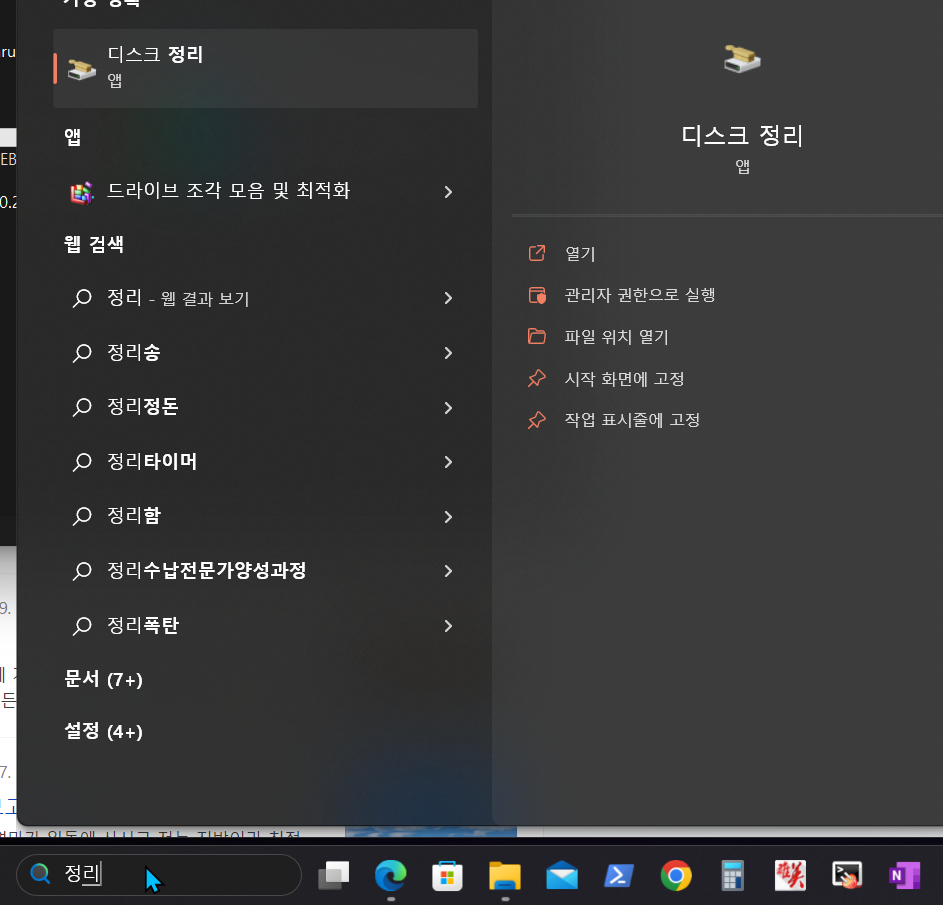Open the Calculator taskbar icon
943x905 pixels.
coord(733,876)
